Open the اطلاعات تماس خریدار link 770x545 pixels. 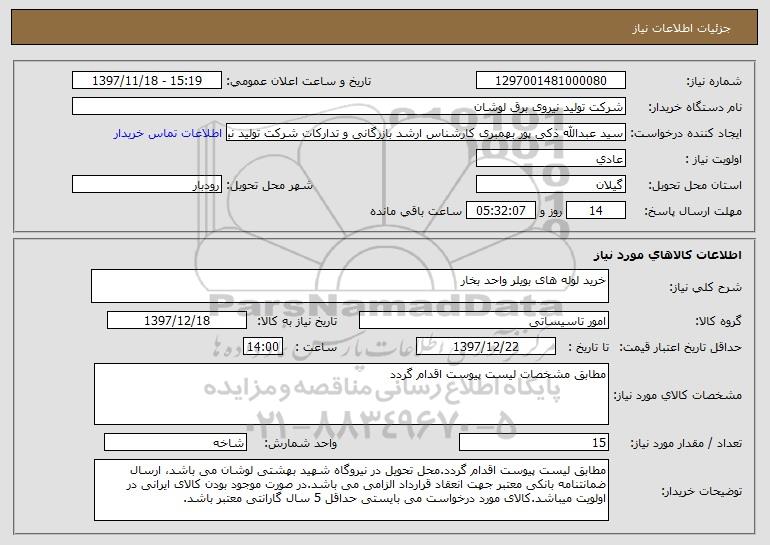tap(167, 134)
